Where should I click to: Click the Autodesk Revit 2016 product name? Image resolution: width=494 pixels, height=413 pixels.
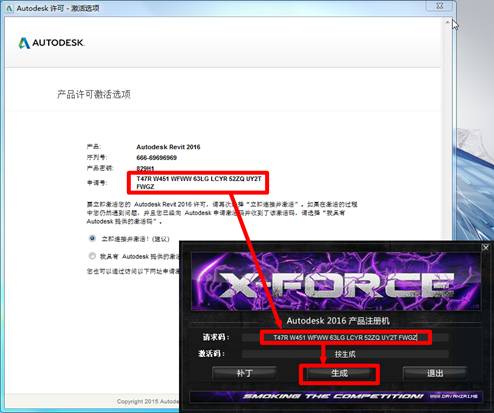pyautogui.click(x=168, y=147)
